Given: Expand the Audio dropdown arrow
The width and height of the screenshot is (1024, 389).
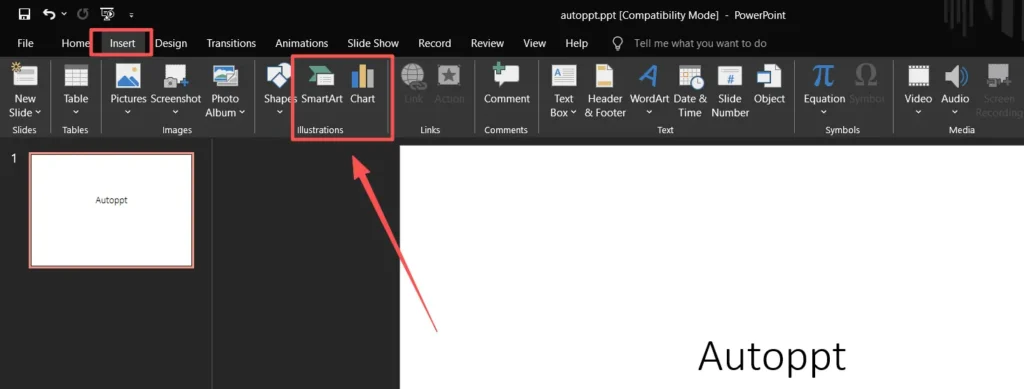Looking at the screenshot, I should click(x=955, y=112).
